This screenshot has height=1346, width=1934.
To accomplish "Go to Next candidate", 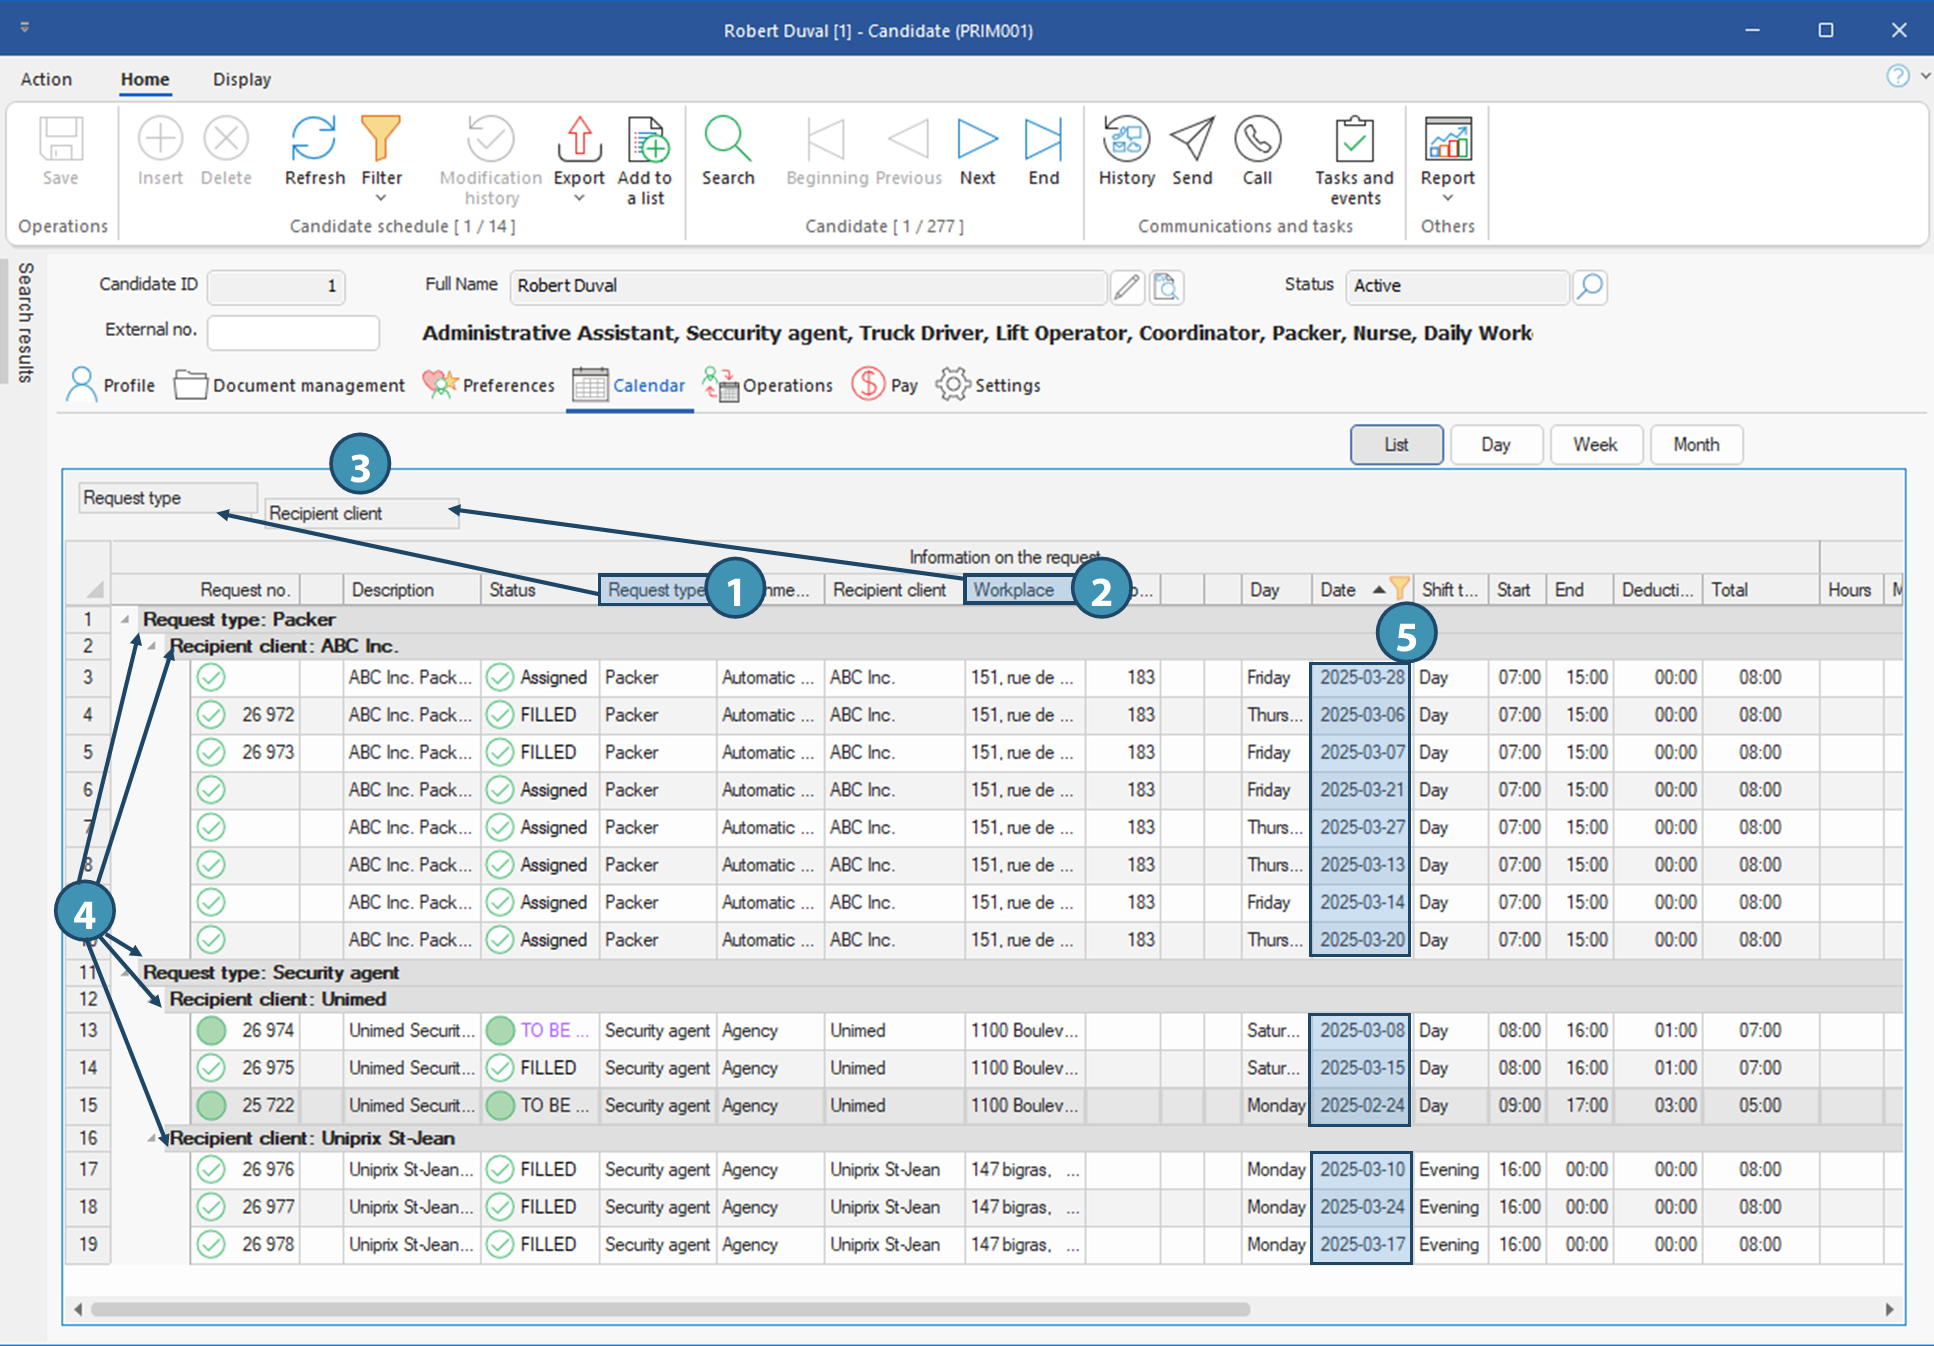I will point(977,140).
